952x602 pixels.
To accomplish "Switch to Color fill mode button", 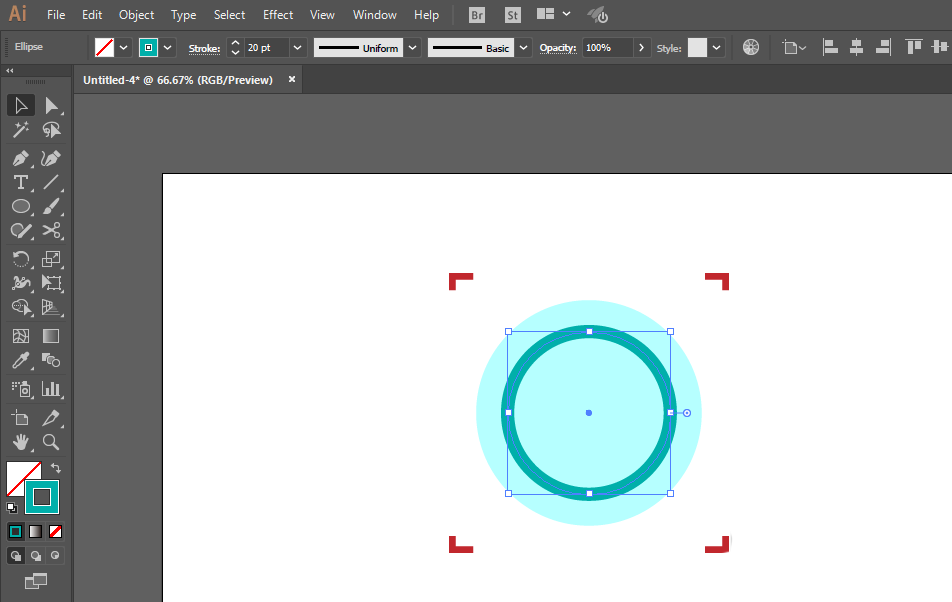I will tap(16, 531).
